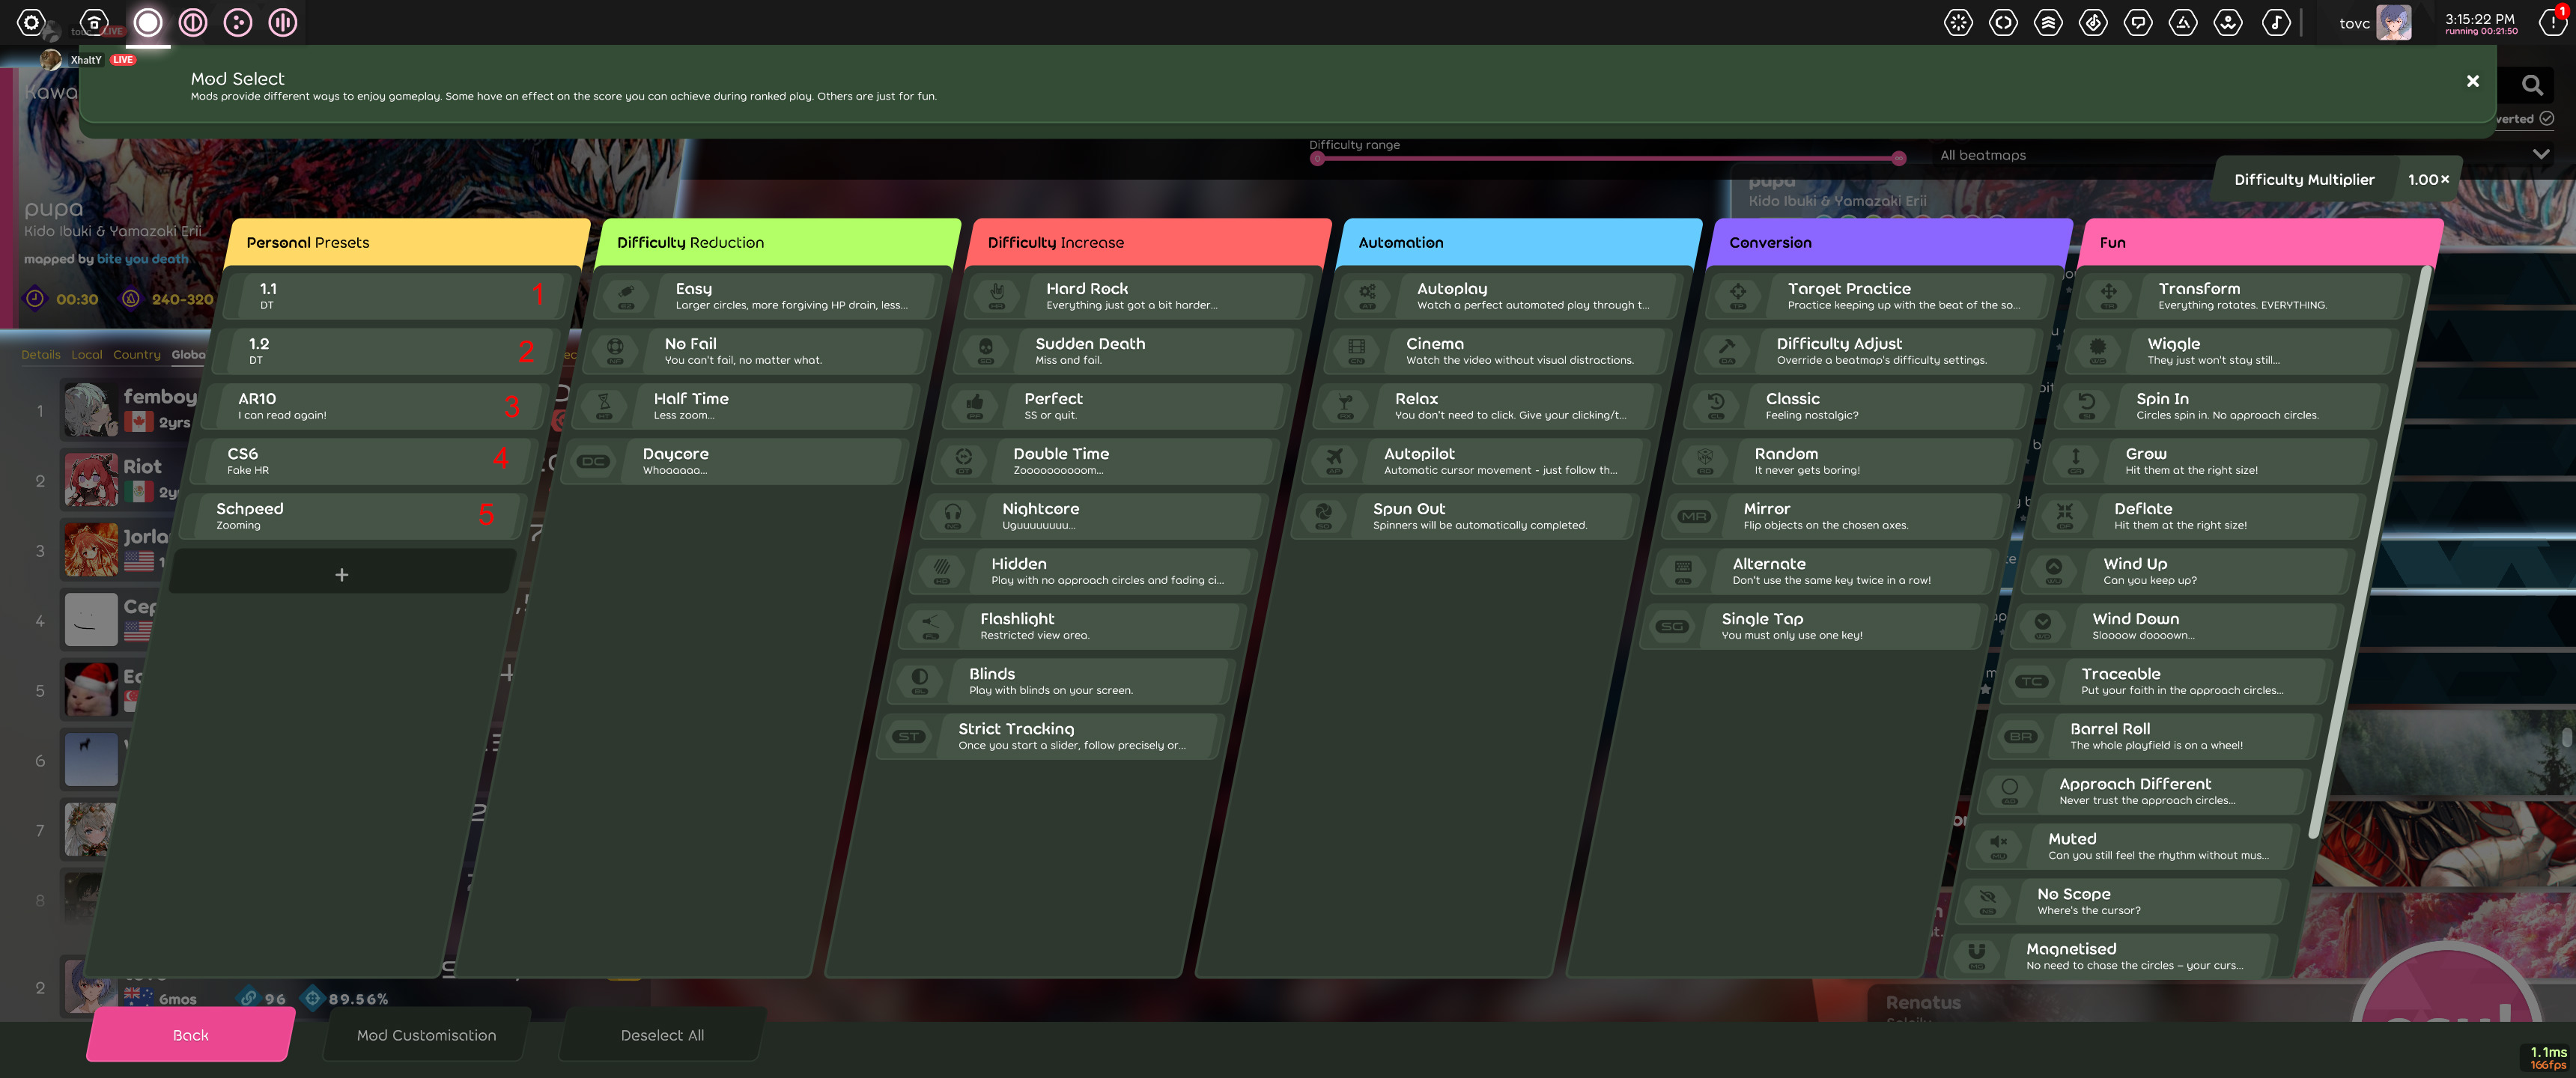Select the Hard Rock mod
Viewport: 2576px width, 1078px height.
pyautogui.click(x=1131, y=295)
